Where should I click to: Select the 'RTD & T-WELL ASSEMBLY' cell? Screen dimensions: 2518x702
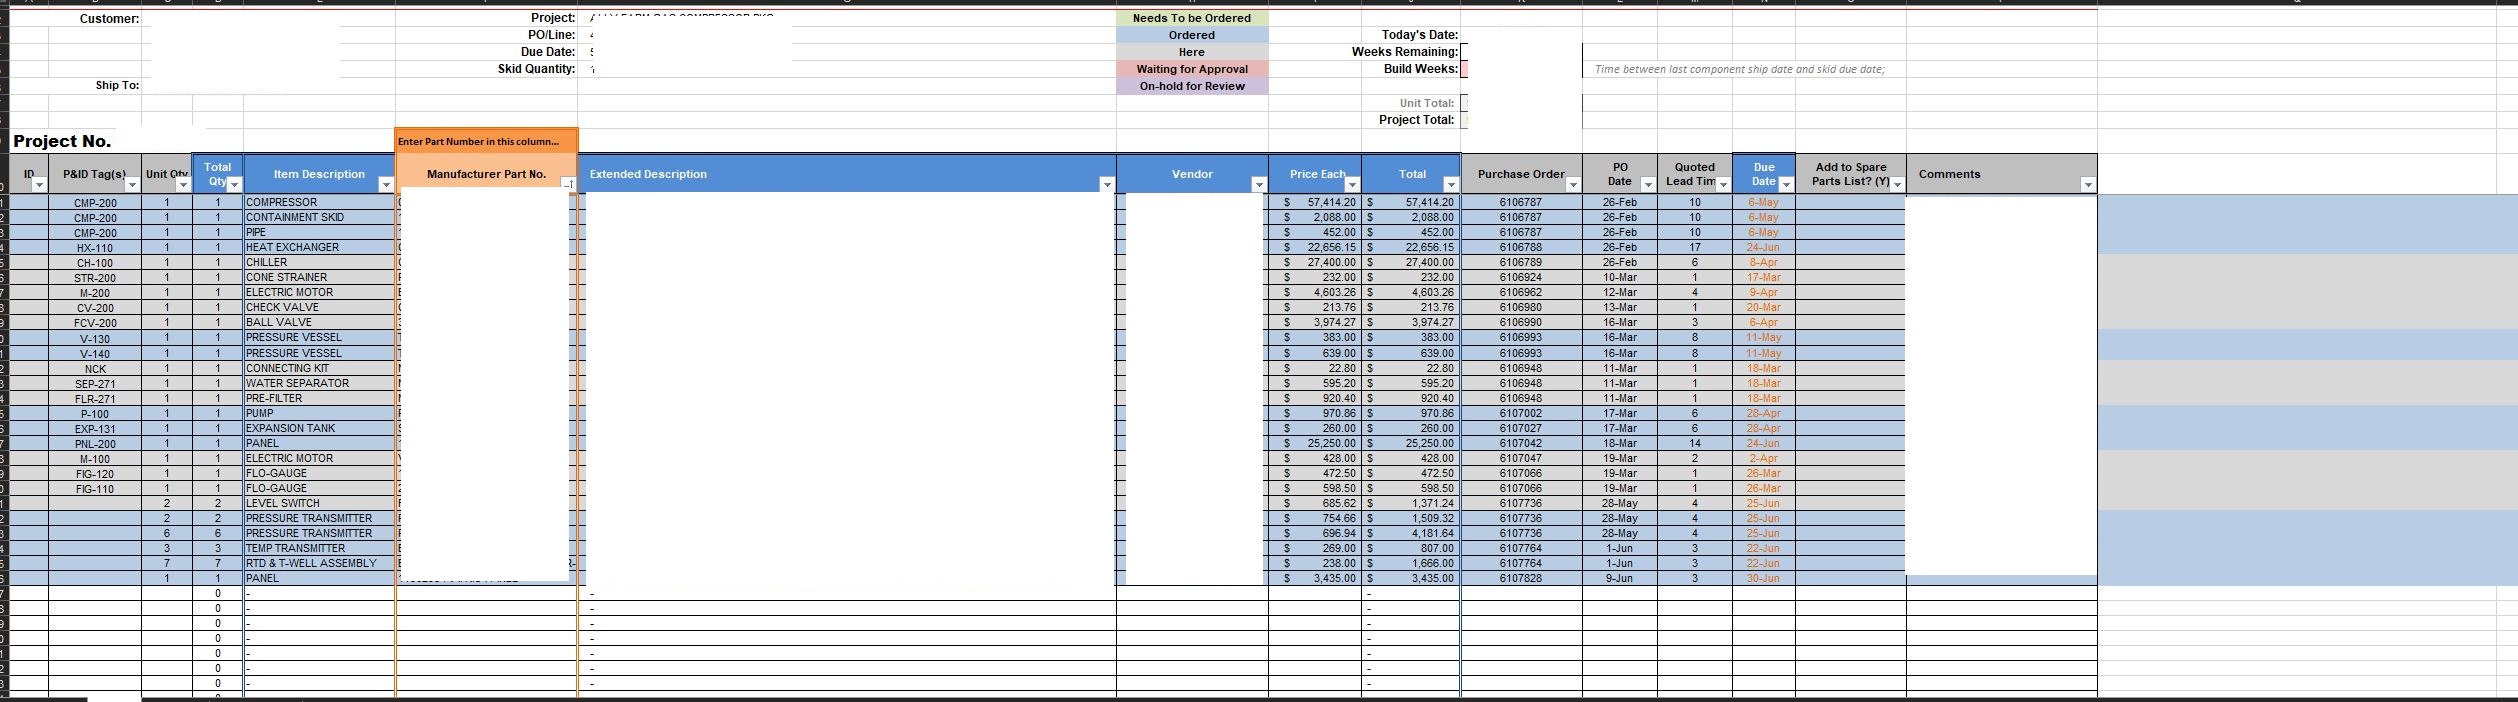(320, 563)
